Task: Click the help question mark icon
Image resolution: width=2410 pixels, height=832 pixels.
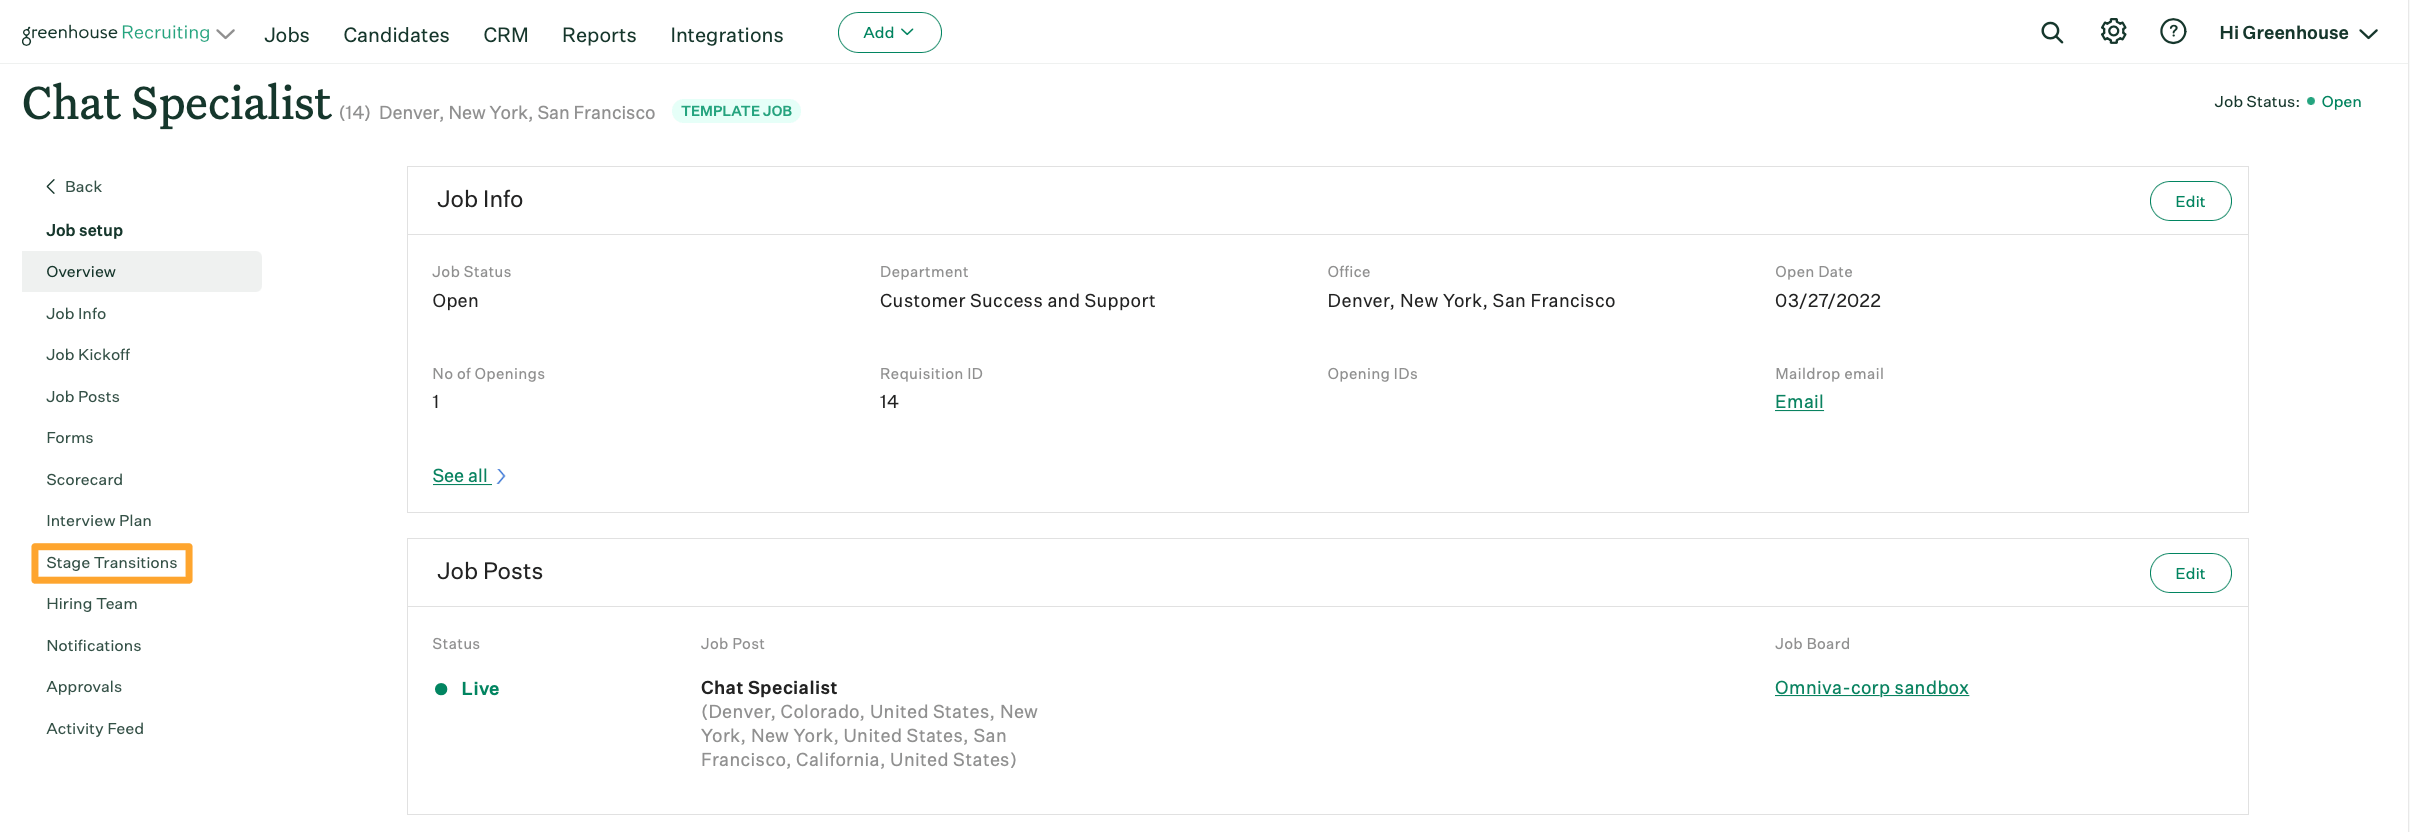Action: coord(2173,32)
